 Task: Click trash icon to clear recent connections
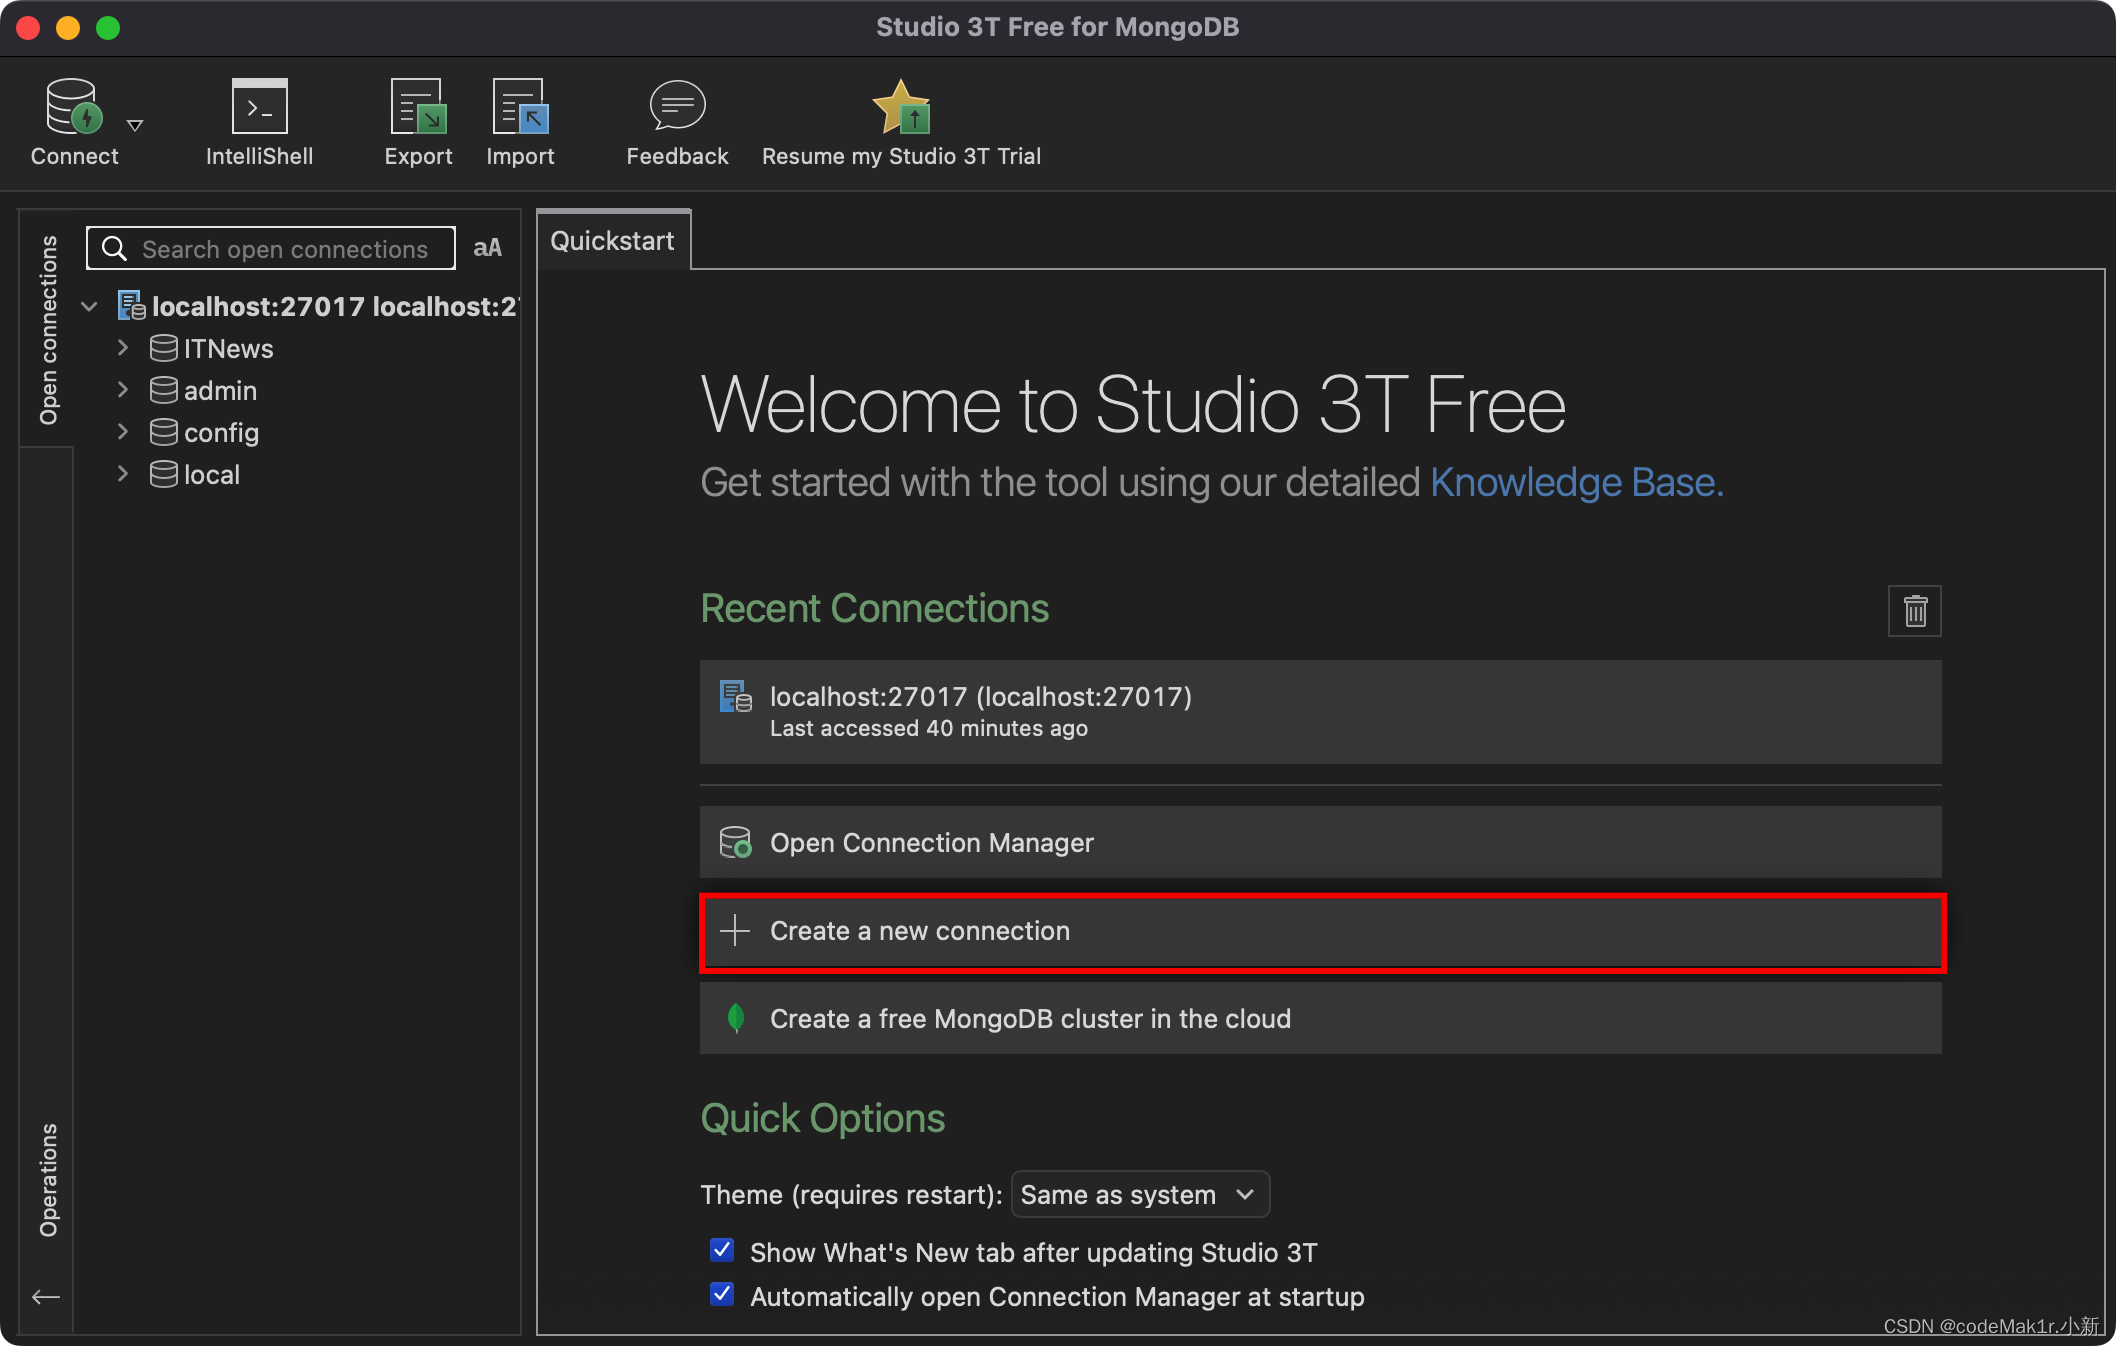coord(1914,611)
